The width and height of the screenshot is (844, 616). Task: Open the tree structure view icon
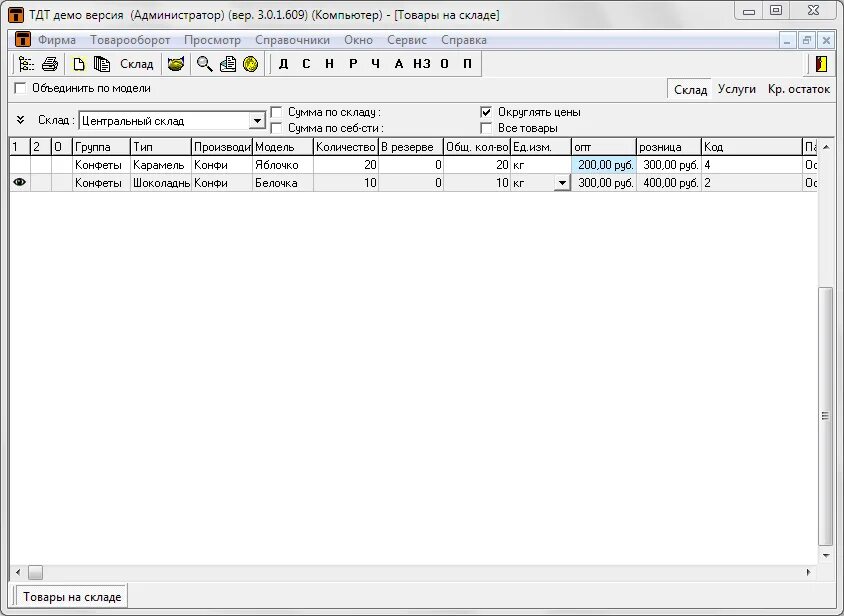tap(25, 64)
